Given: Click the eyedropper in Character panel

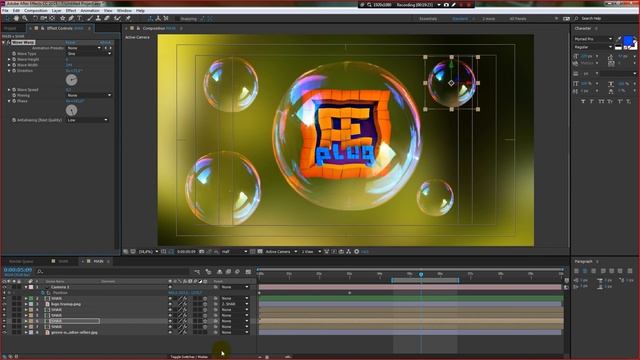Looking at the screenshot, I should pyautogui.click(x=618, y=39).
